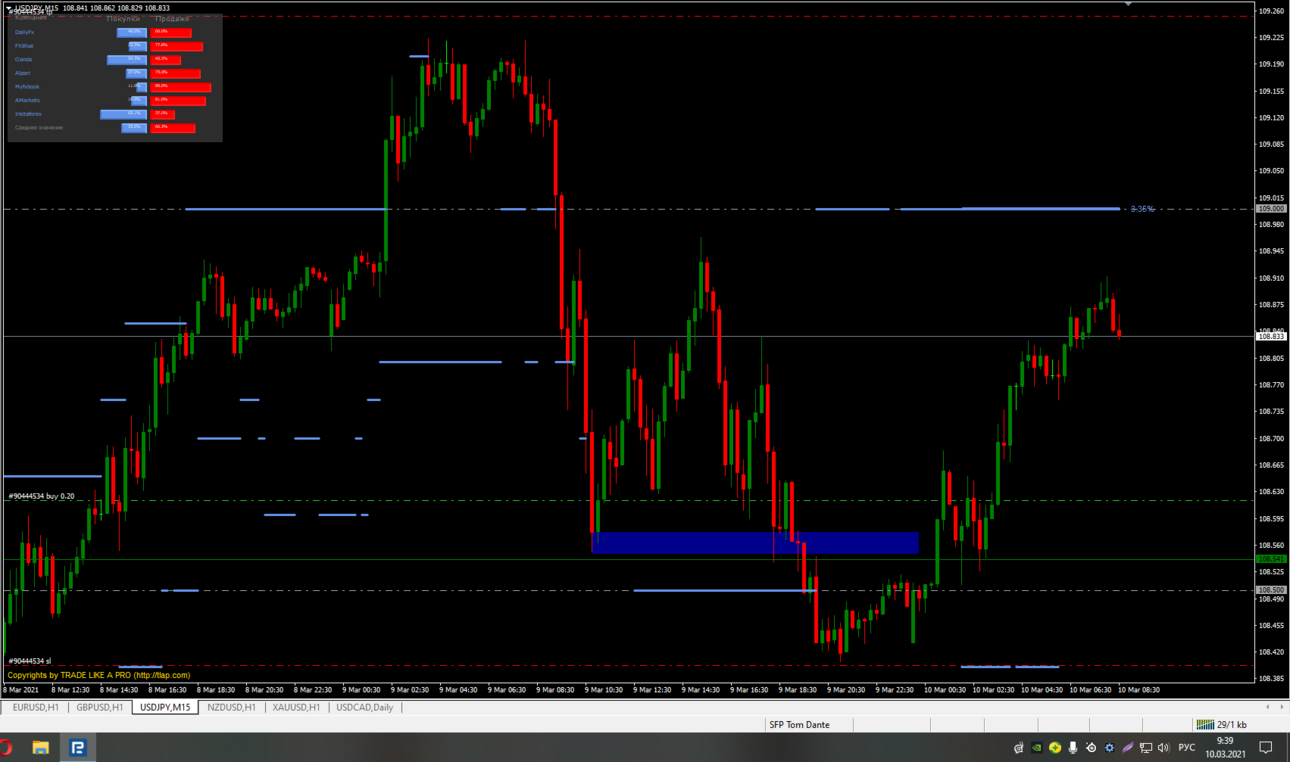Open the chart menu triangle beside USDJPY,M15
Screen dimensions: 1290x762
(9, 8)
